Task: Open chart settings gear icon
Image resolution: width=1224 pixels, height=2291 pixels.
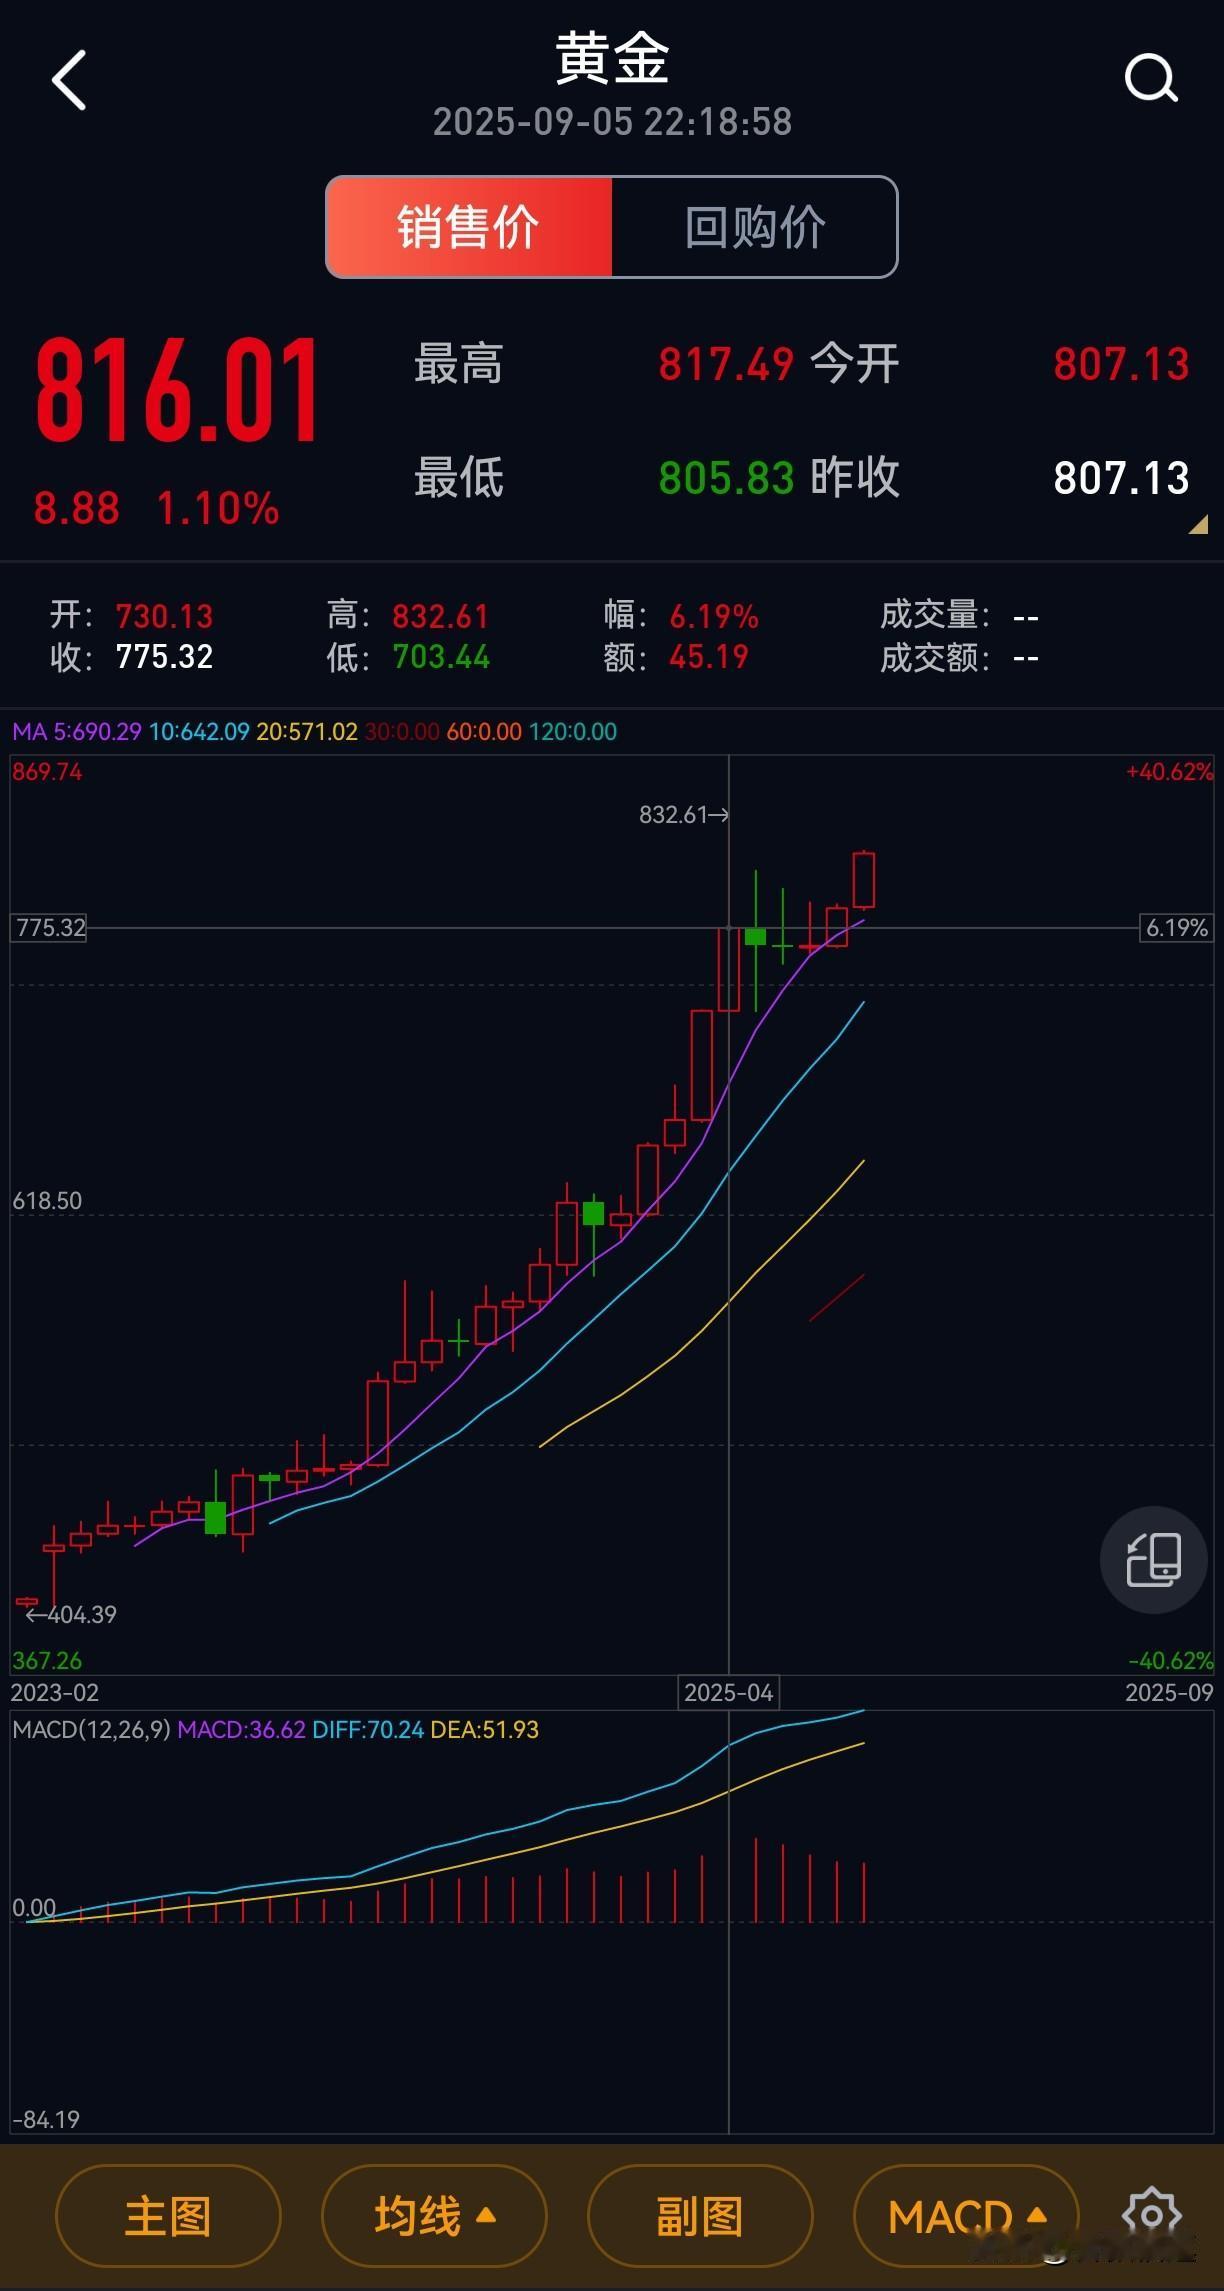Action: (1152, 2215)
